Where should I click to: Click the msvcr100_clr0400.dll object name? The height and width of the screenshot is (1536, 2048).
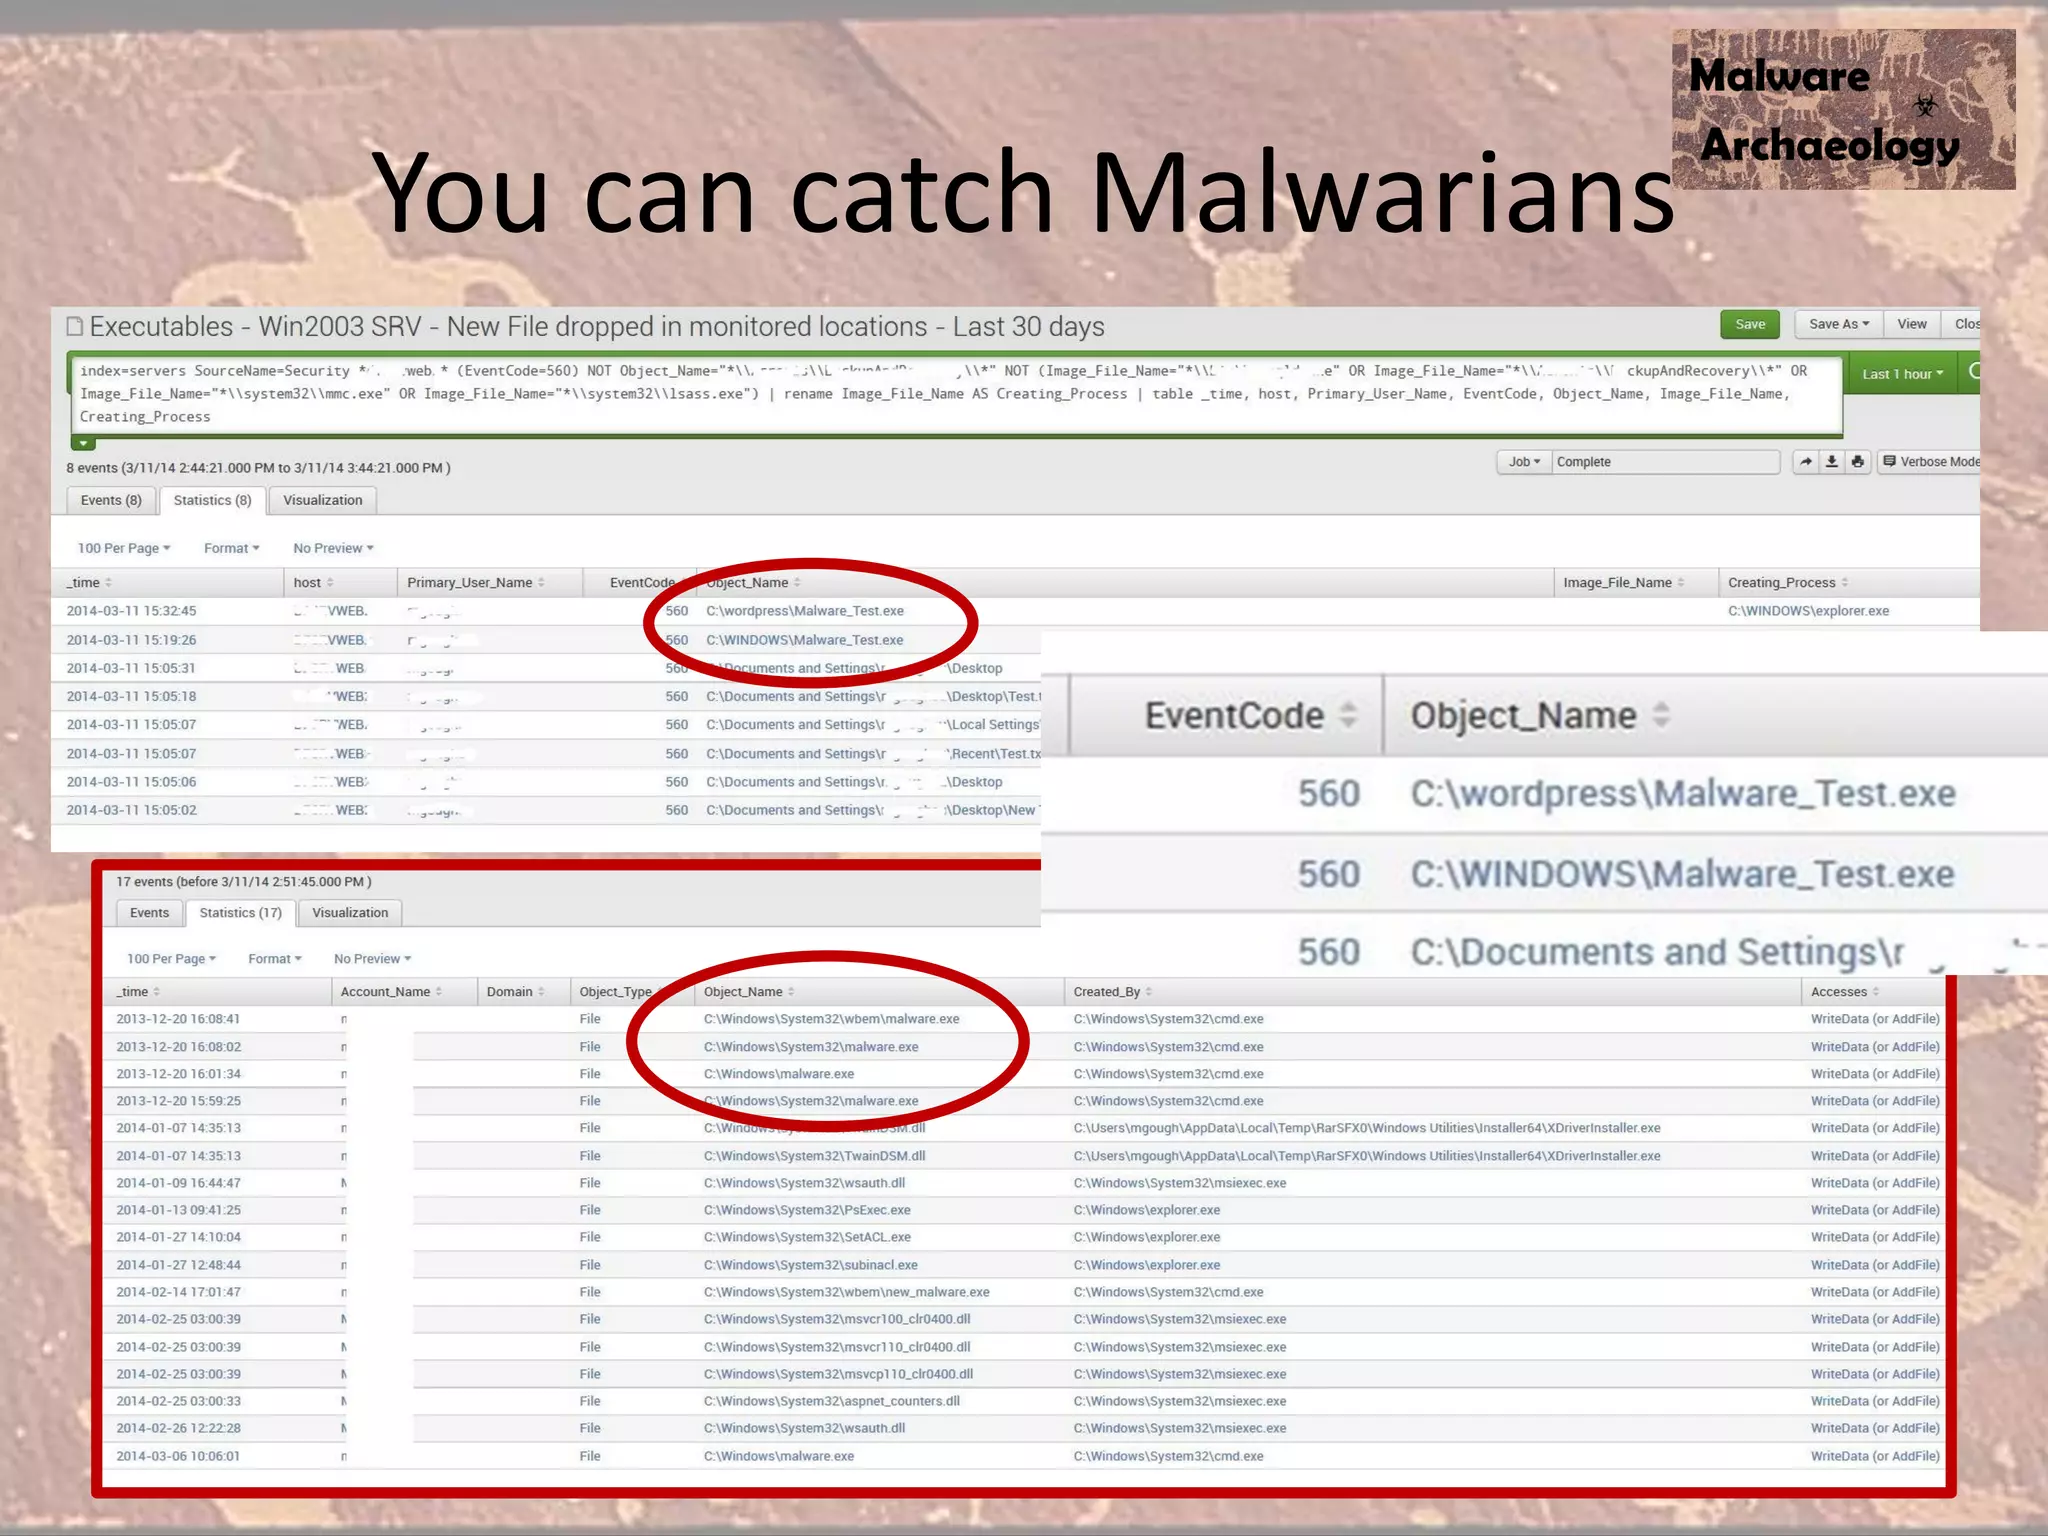tap(837, 1319)
